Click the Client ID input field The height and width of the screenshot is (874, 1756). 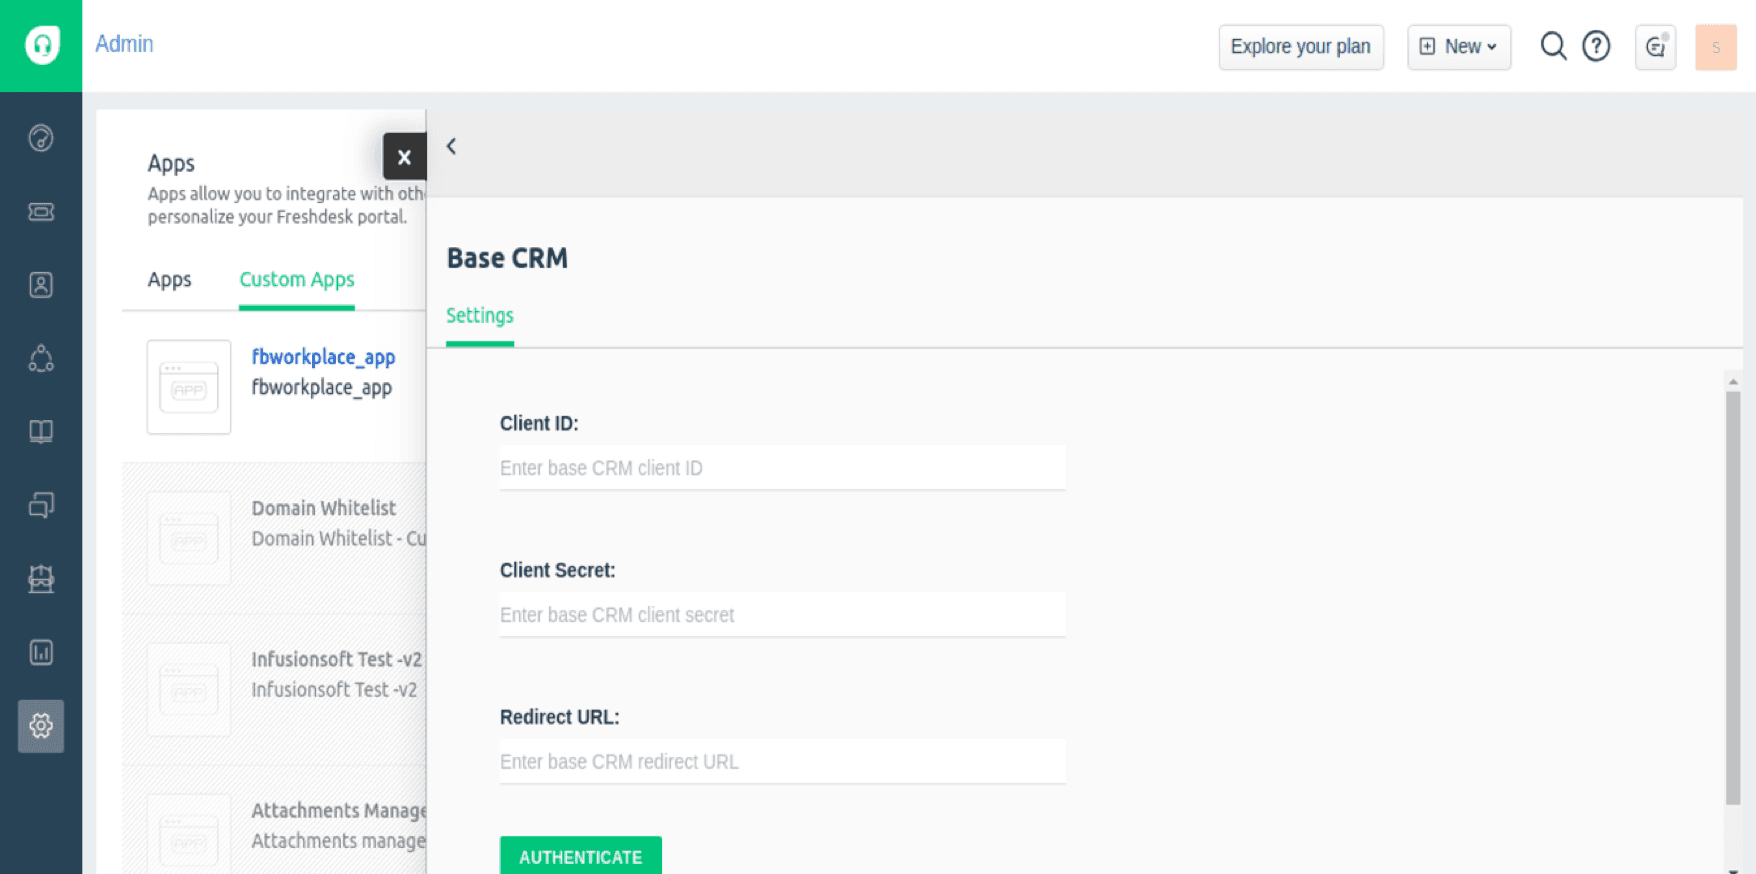click(782, 468)
